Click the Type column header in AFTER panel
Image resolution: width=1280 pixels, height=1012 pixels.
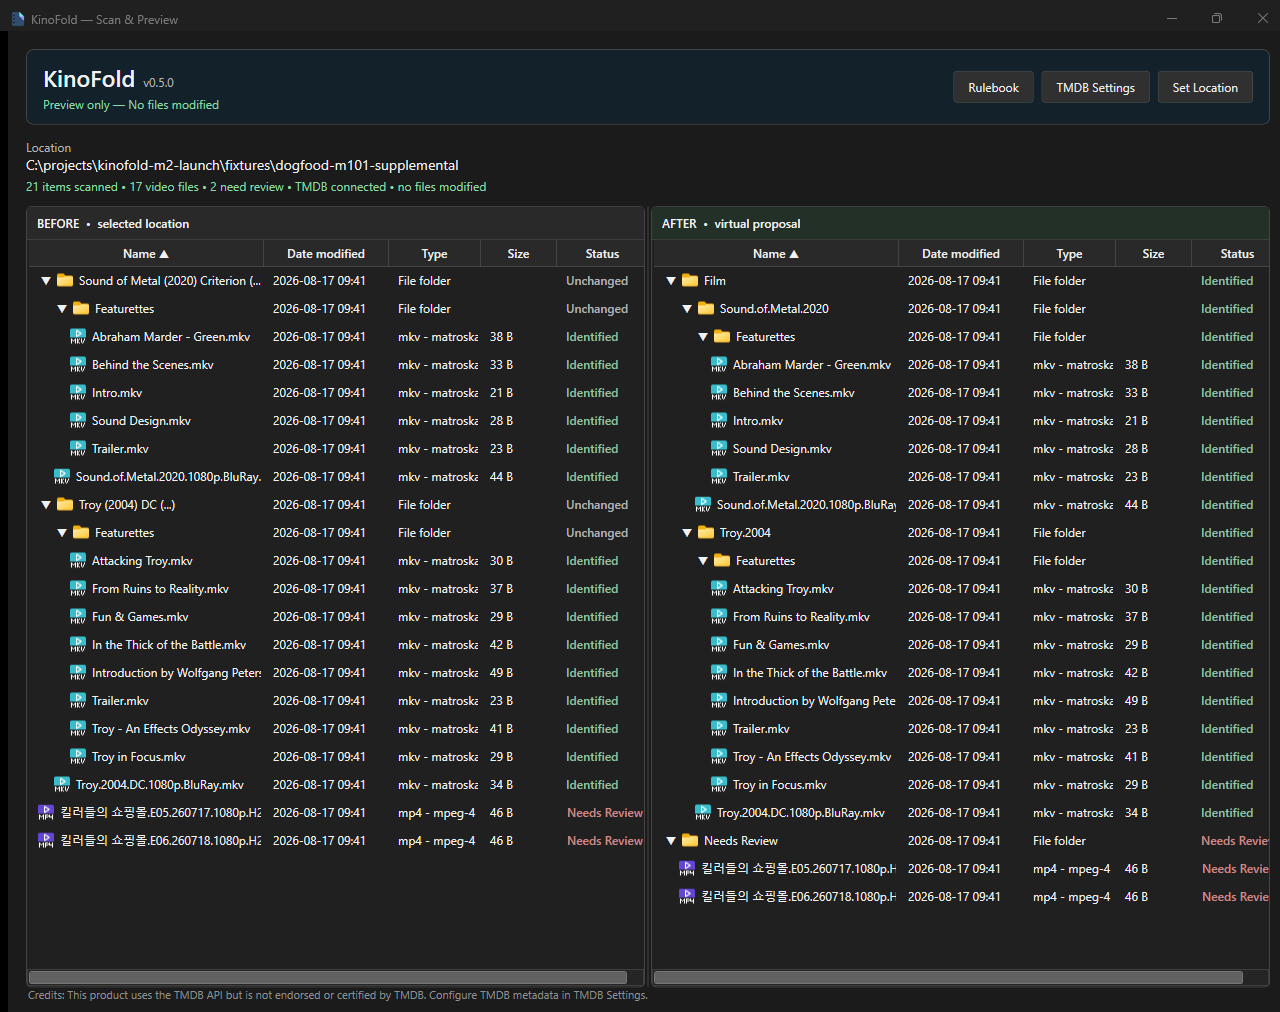click(x=1069, y=254)
